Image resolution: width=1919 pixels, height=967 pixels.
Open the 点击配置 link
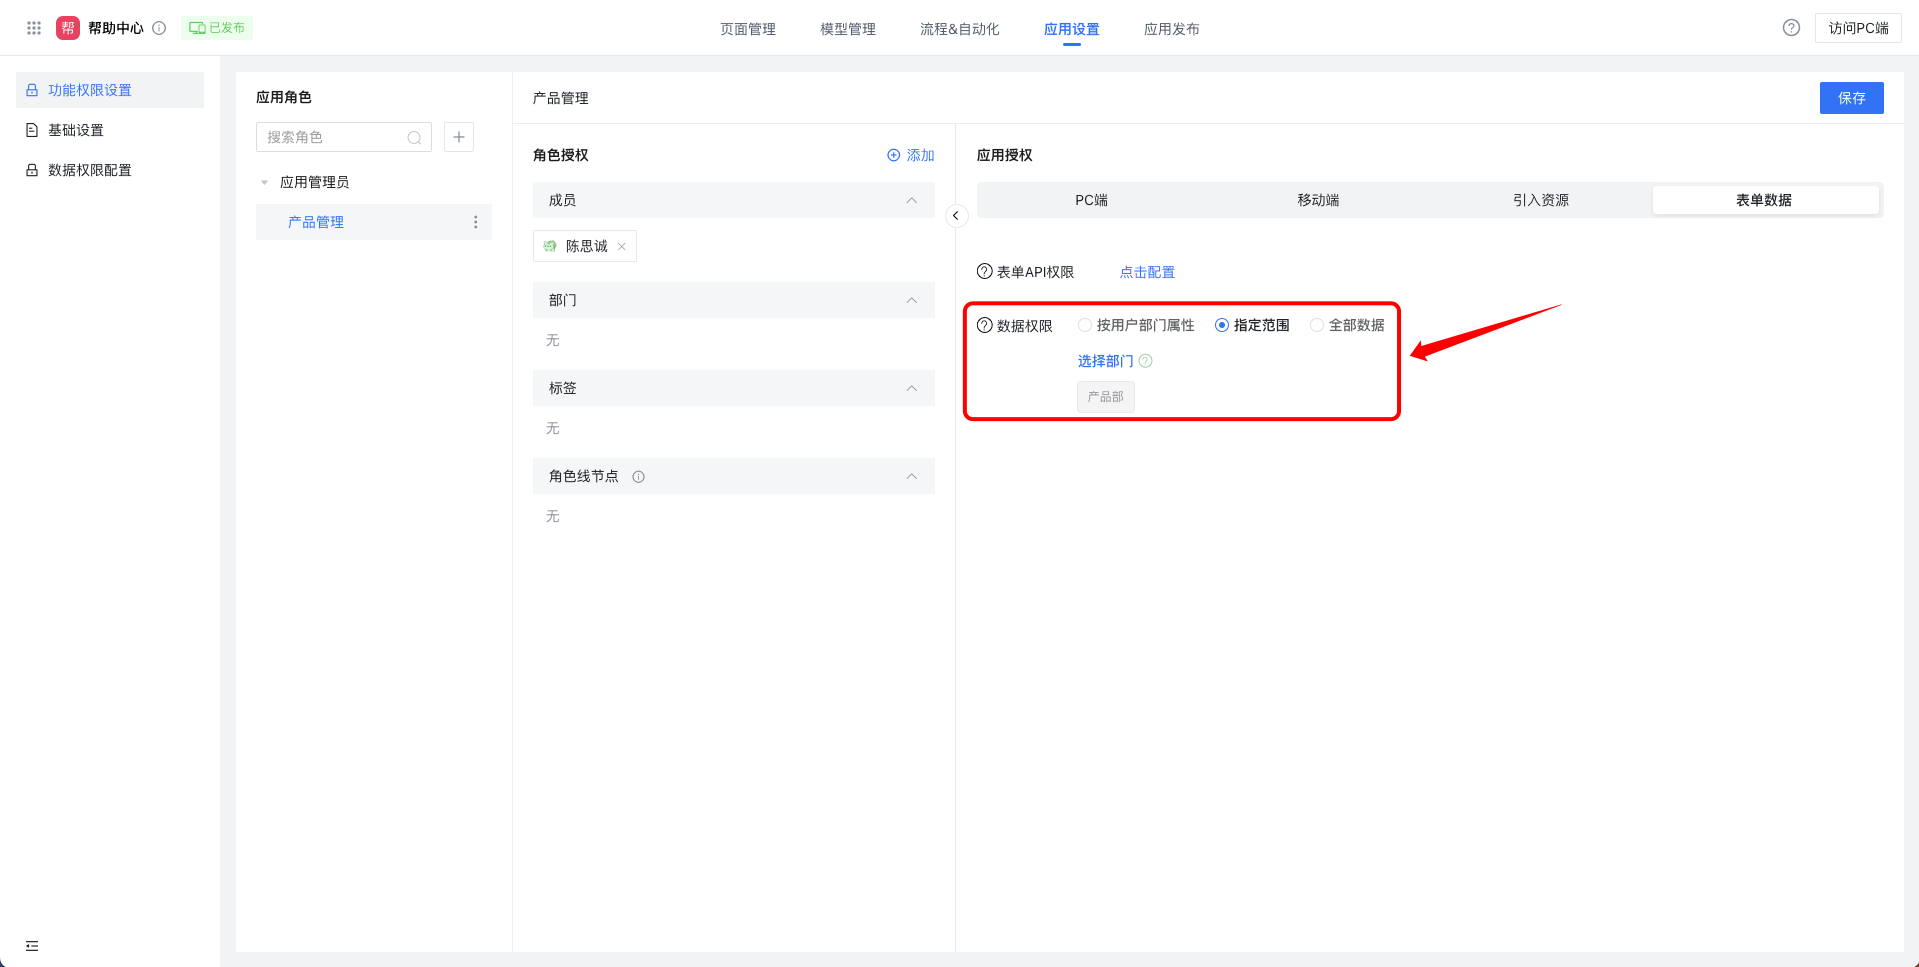click(x=1147, y=272)
